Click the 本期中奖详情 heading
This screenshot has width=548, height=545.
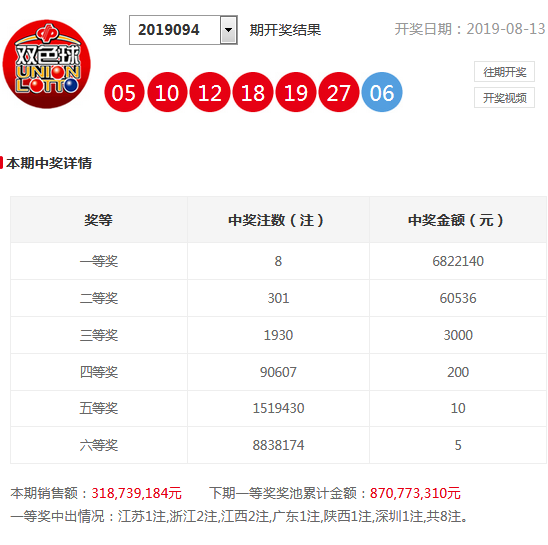point(49,163)
